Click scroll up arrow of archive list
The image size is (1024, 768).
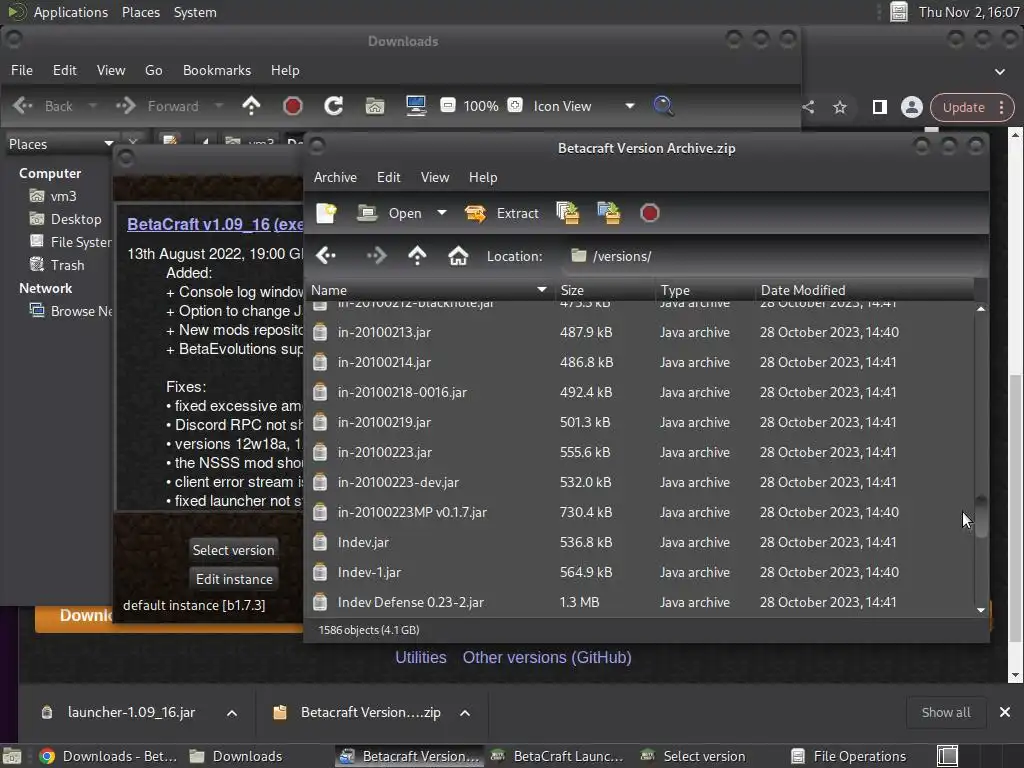[x=981, y=308]
